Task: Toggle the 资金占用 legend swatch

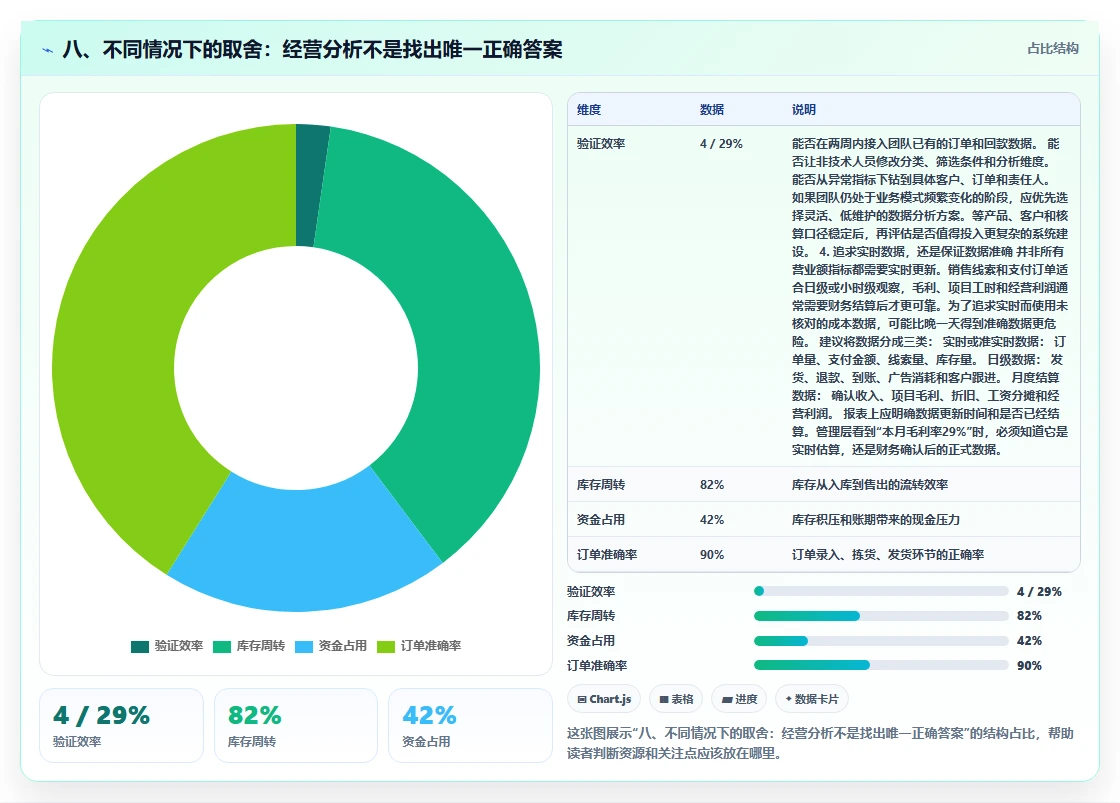Action: [x=304, y=647]
